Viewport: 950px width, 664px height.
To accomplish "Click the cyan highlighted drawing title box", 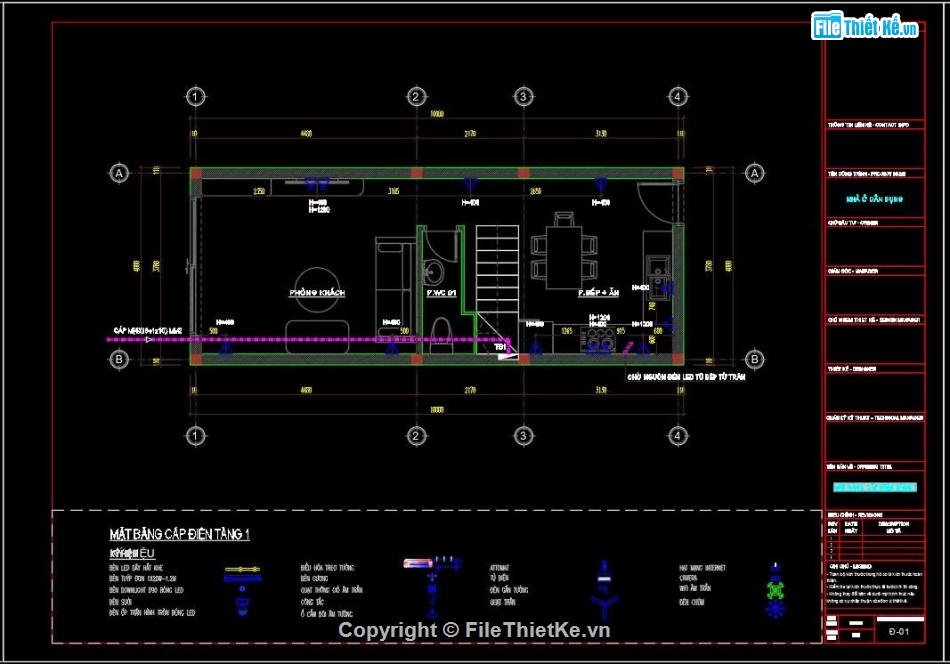I will point(873,487).
